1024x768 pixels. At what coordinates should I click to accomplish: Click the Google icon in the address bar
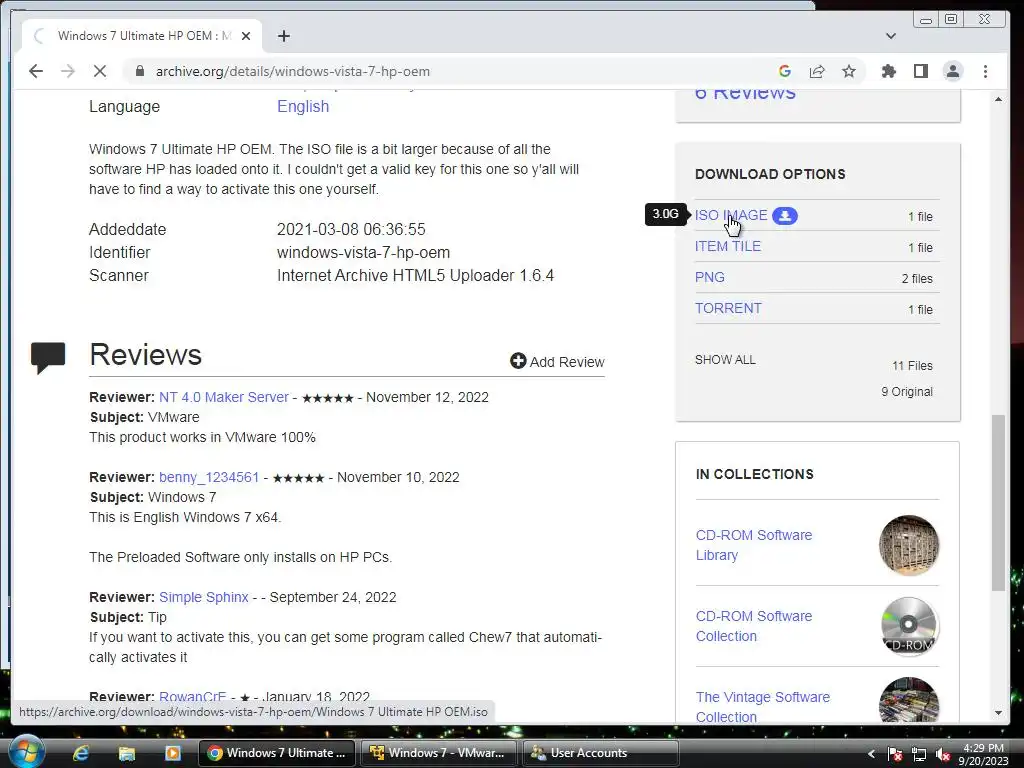(785, 71)
